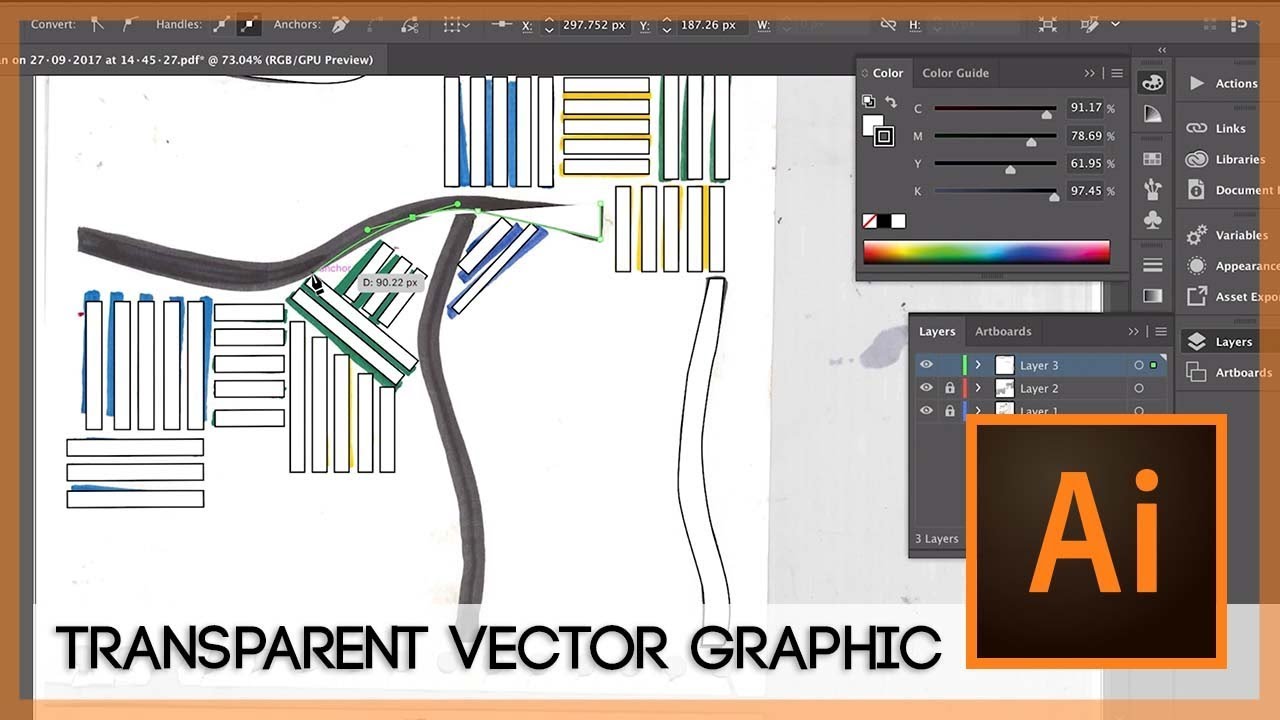Click the Y coordinate field
1280x720 pixels.
click(713, 25)
